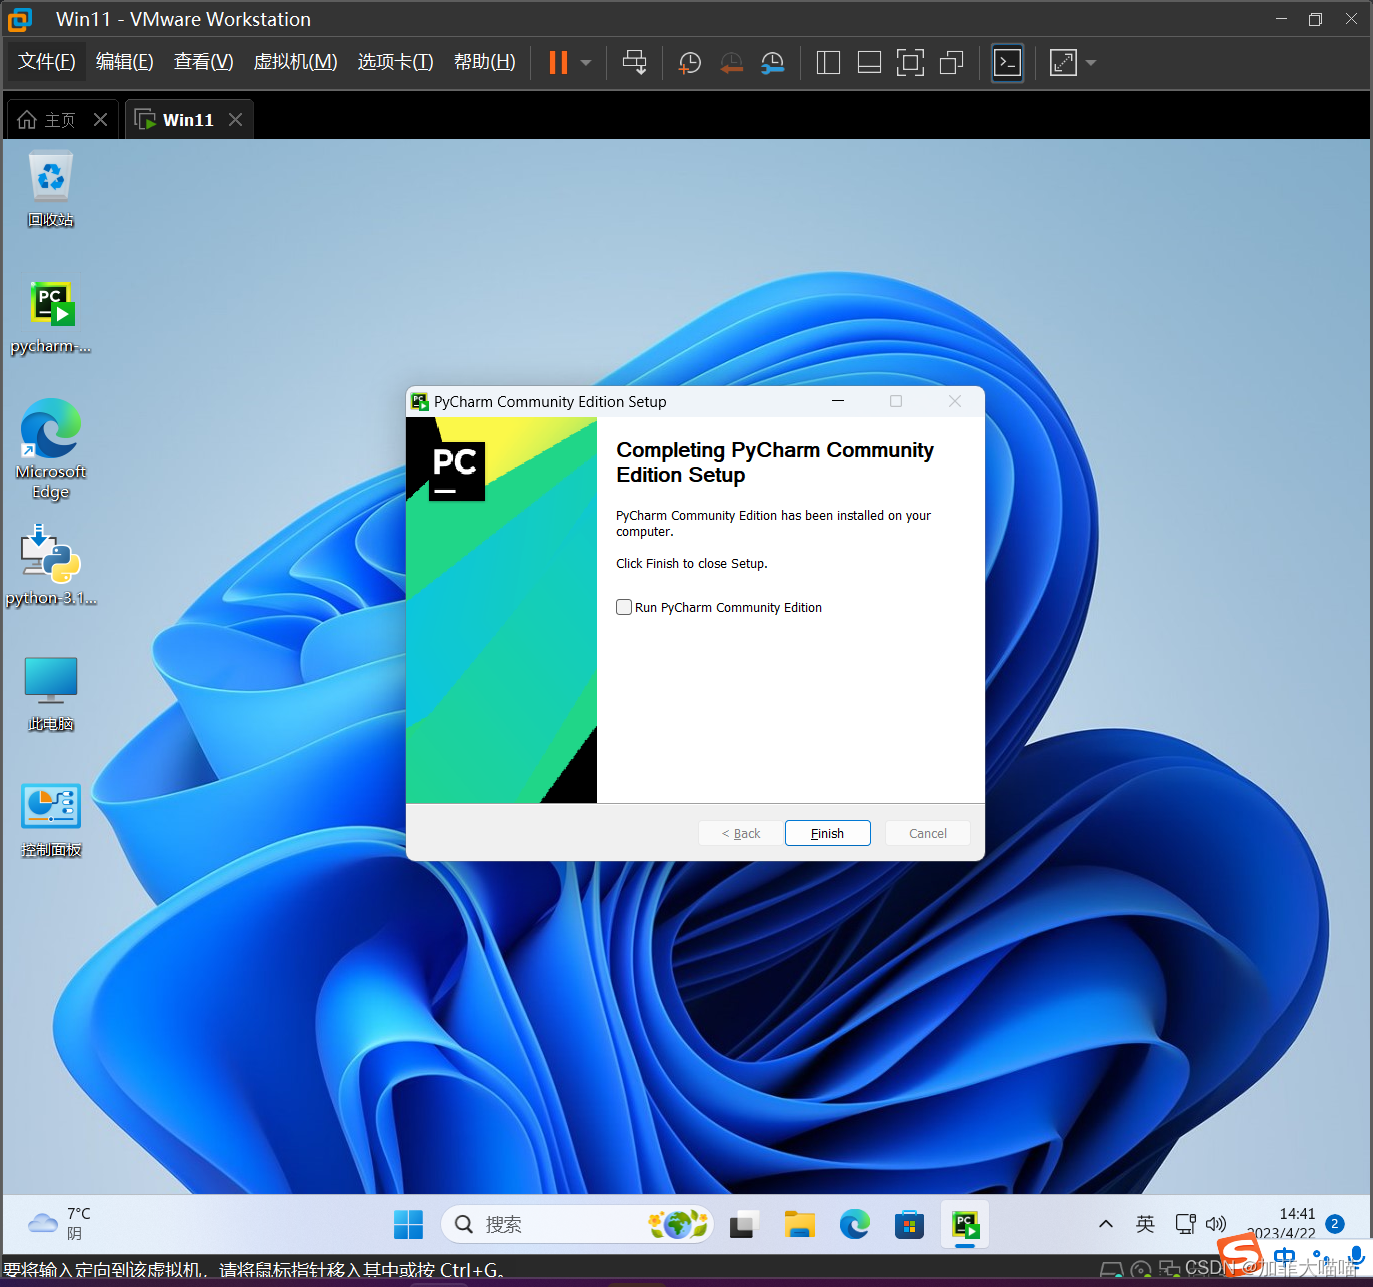Select the 回收站 recycle bin desktop icon
This screenshot has height=1287, width=1373.
tap(51, 189)
